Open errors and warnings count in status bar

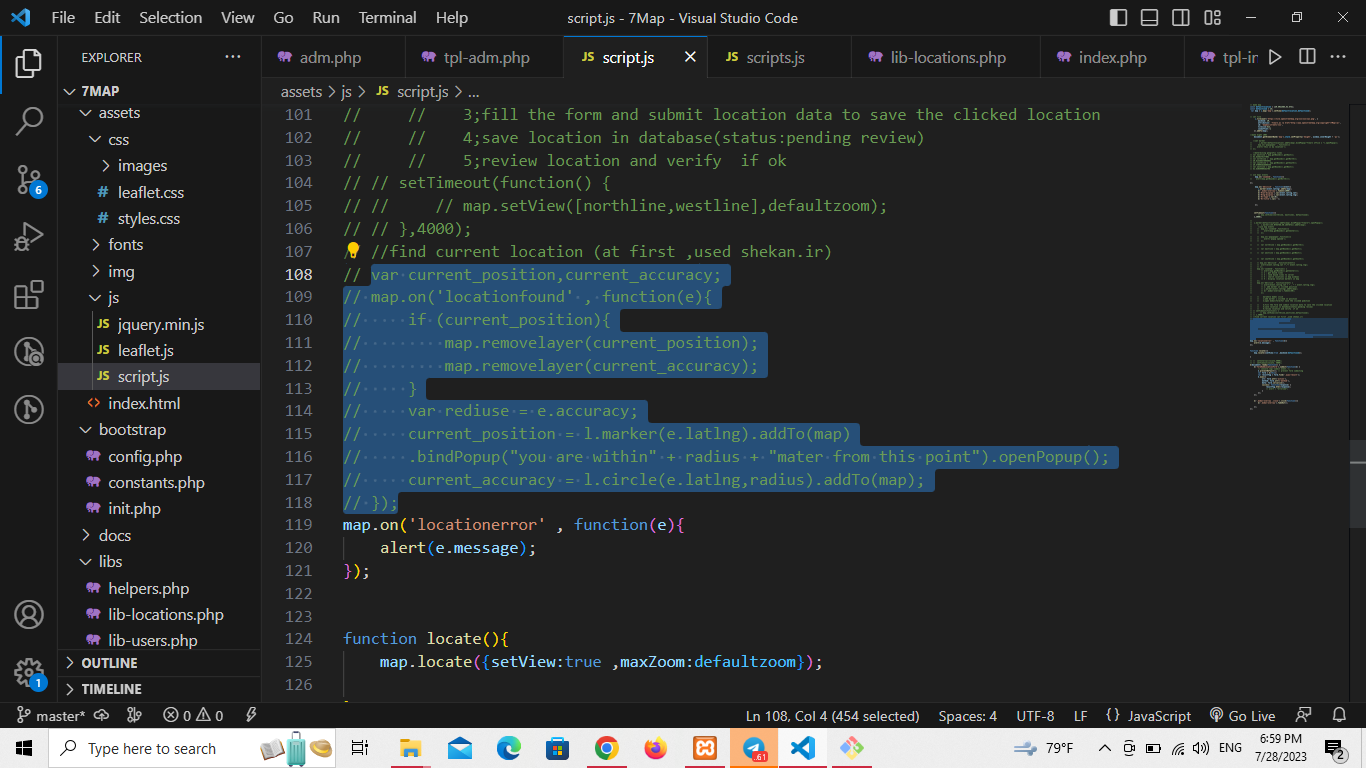(x=193, y=716)
